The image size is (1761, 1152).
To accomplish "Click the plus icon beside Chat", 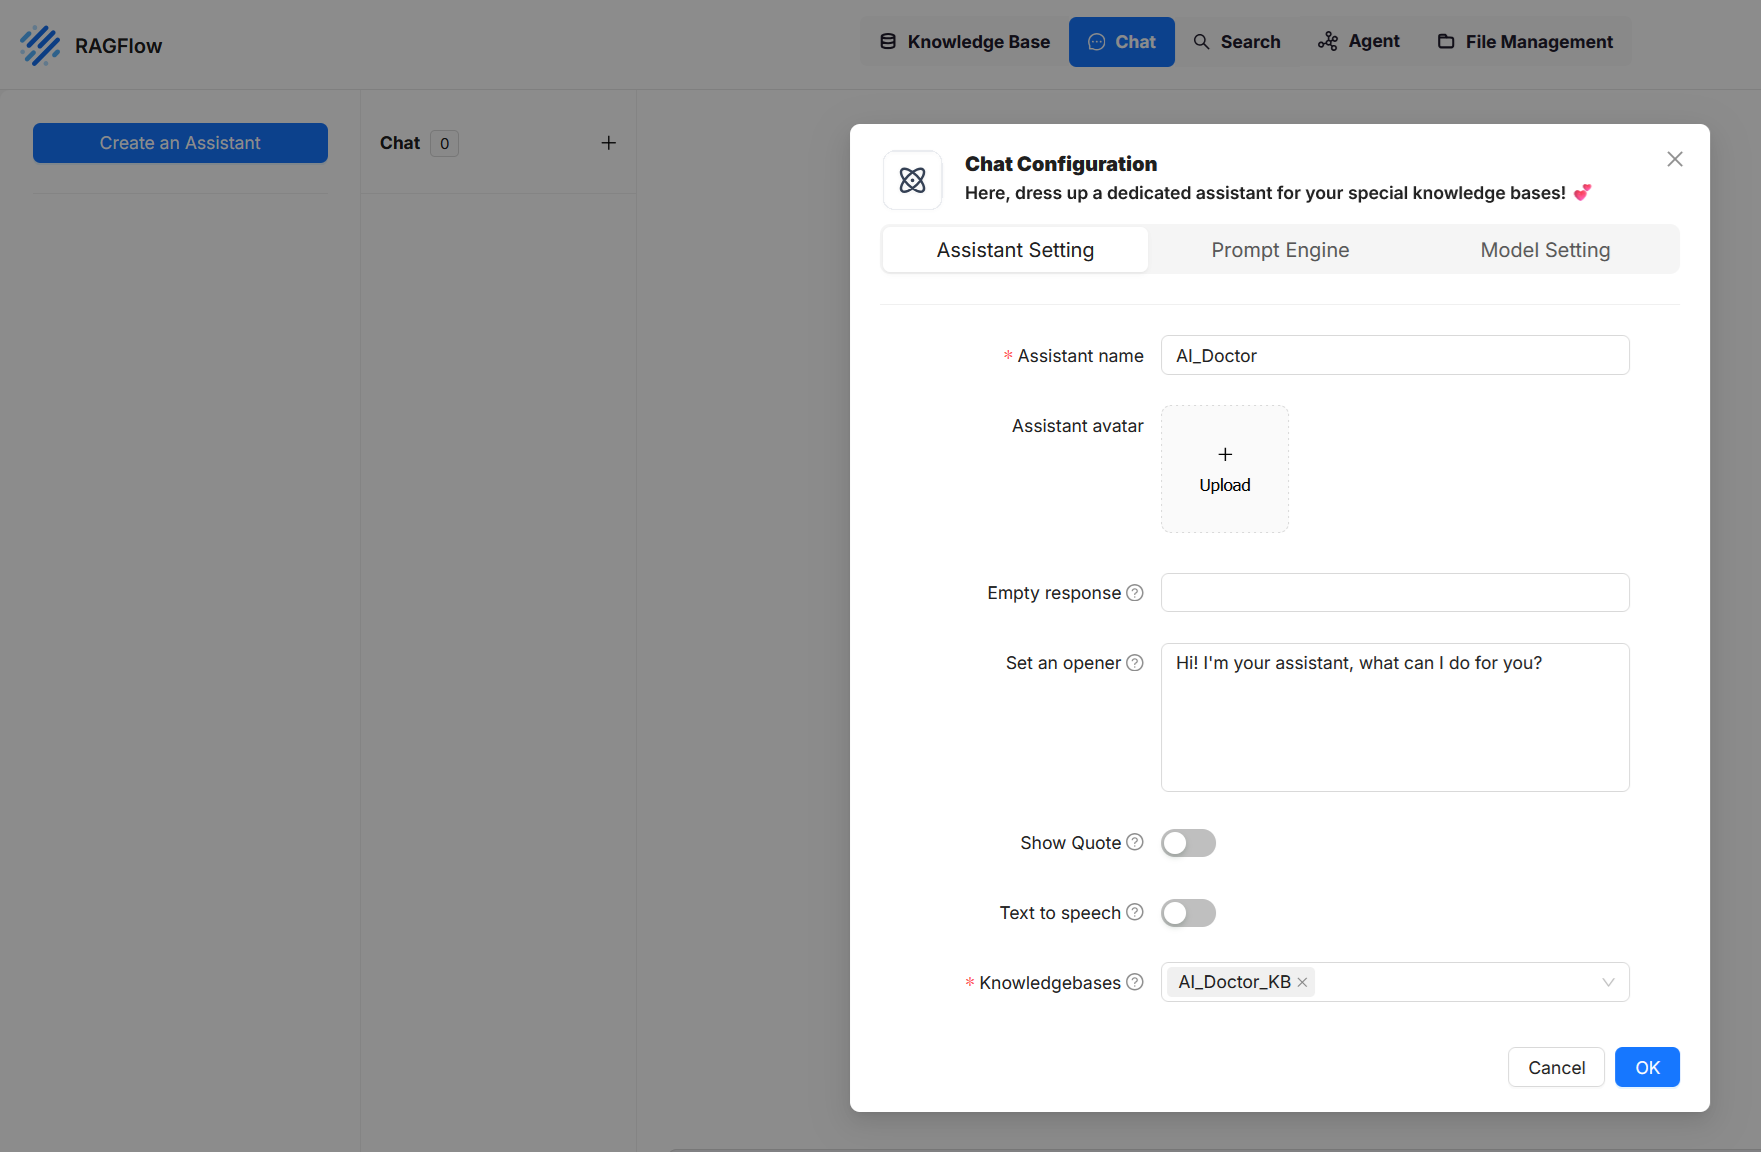I will tap(608, 143).
